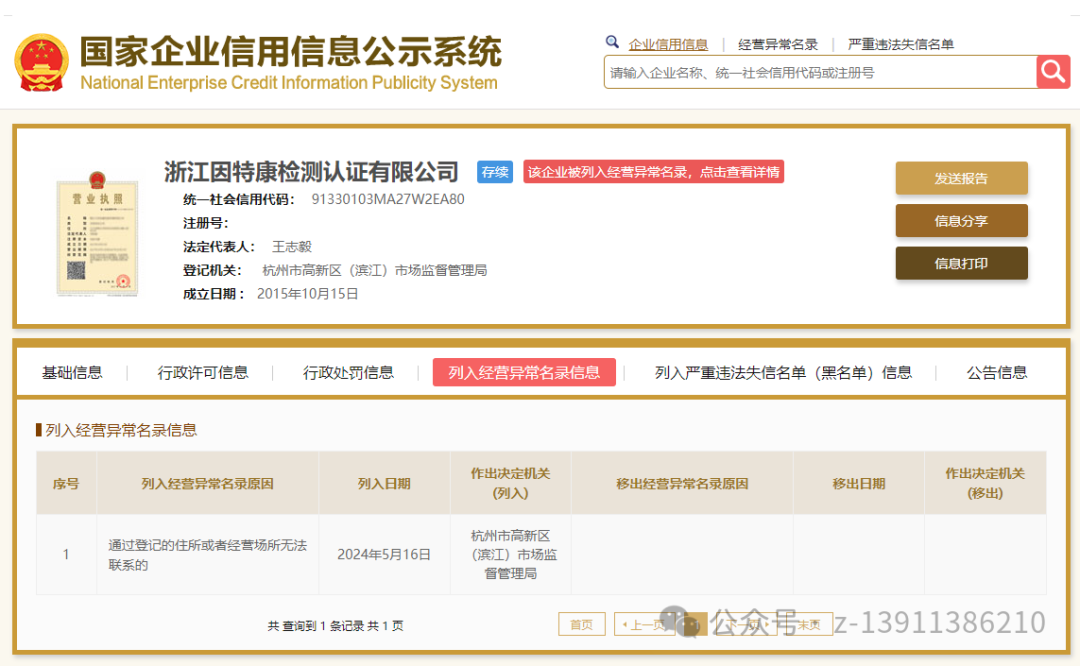Open the 经营异常名录 link
This screenshot has height=666, width=1080.
coord(778,43)
